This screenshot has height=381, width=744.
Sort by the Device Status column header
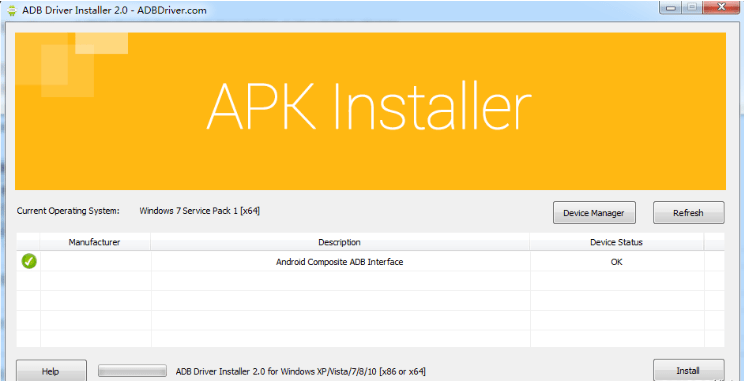(616, 242)
